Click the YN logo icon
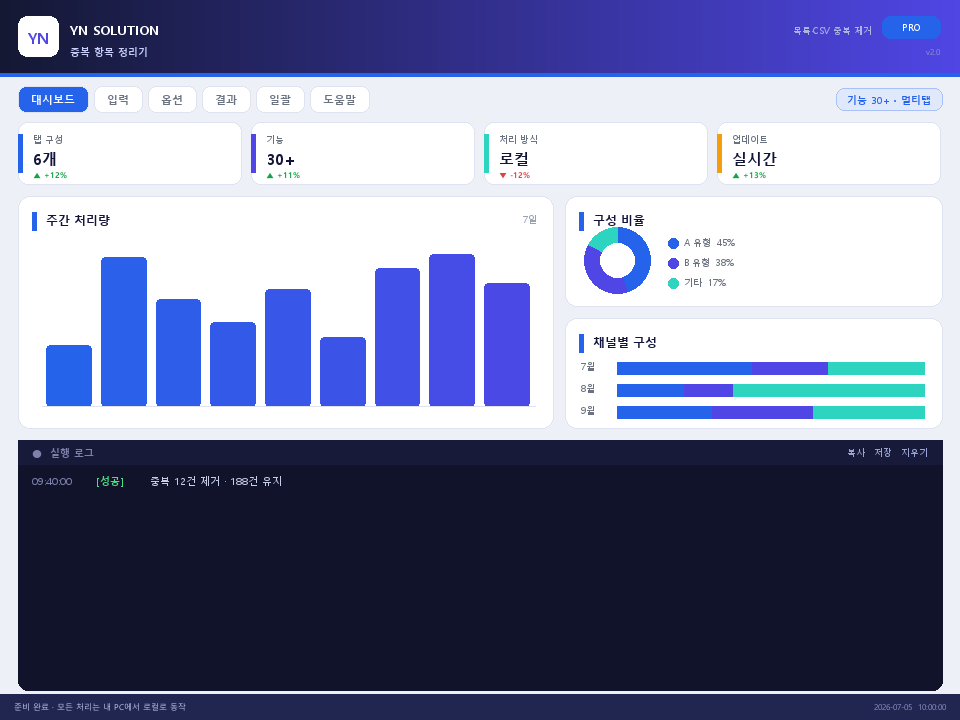 [39, 37]
